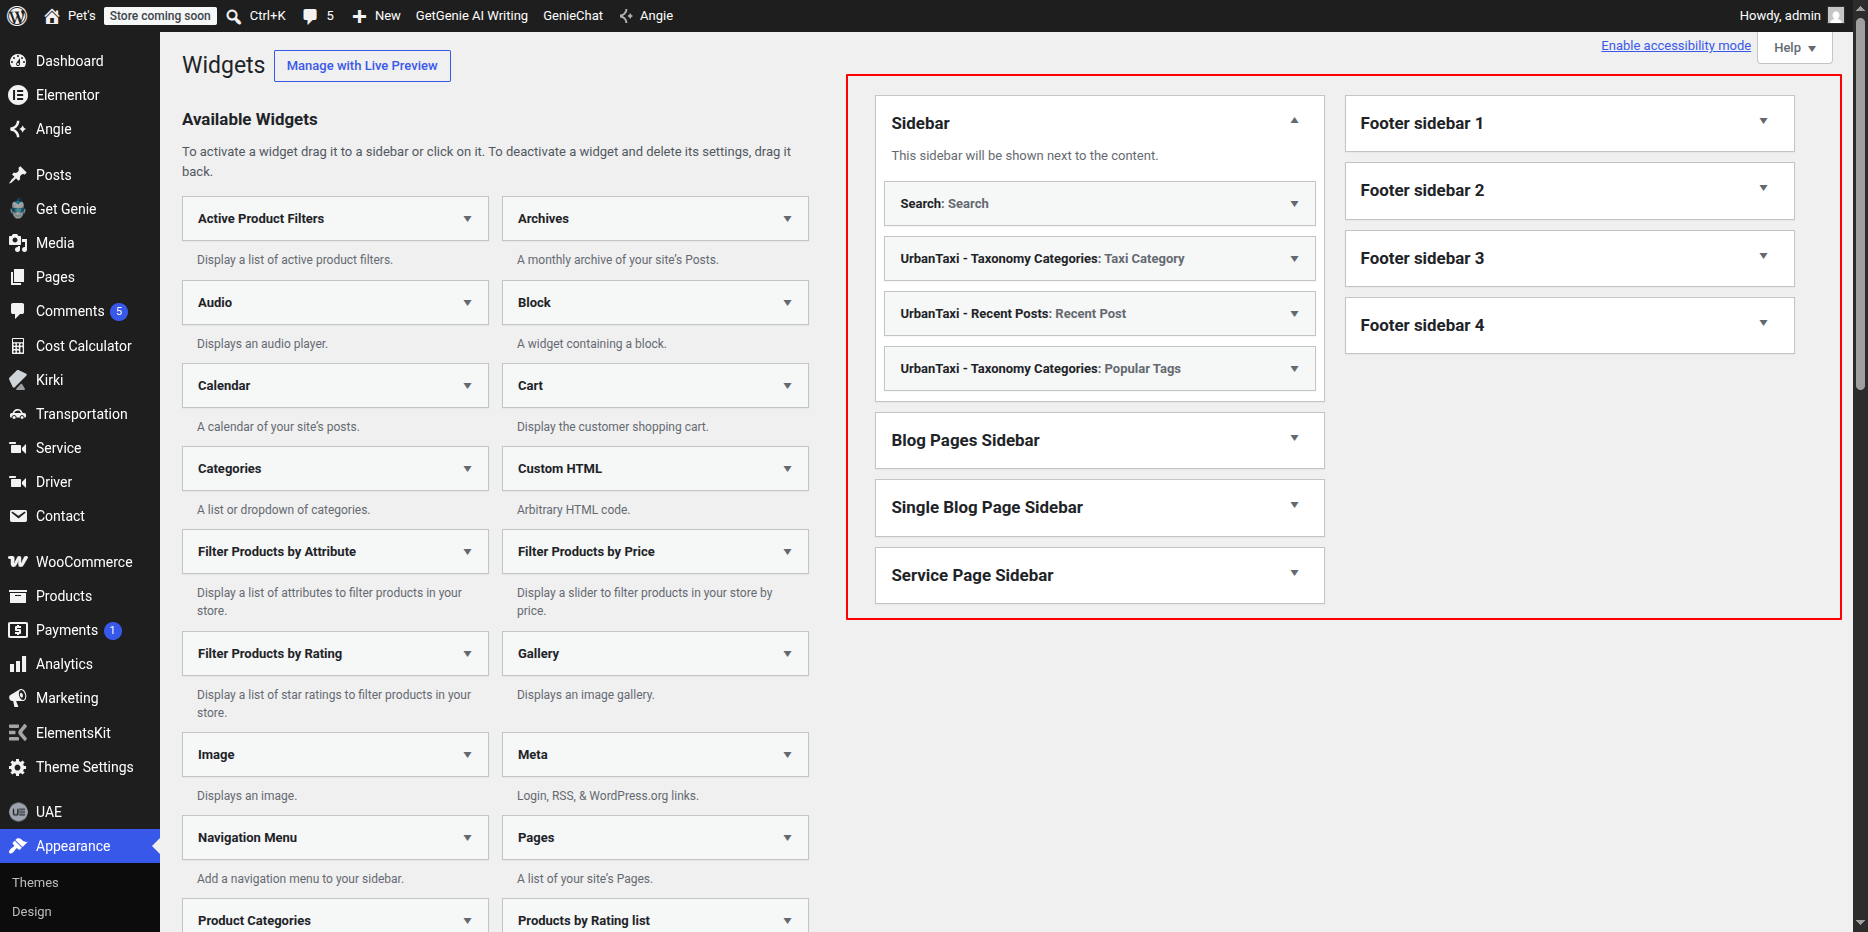1868x932 pixels.
Task: Expand the Footer sidebar 1 panel
Action: point(1763,121)
